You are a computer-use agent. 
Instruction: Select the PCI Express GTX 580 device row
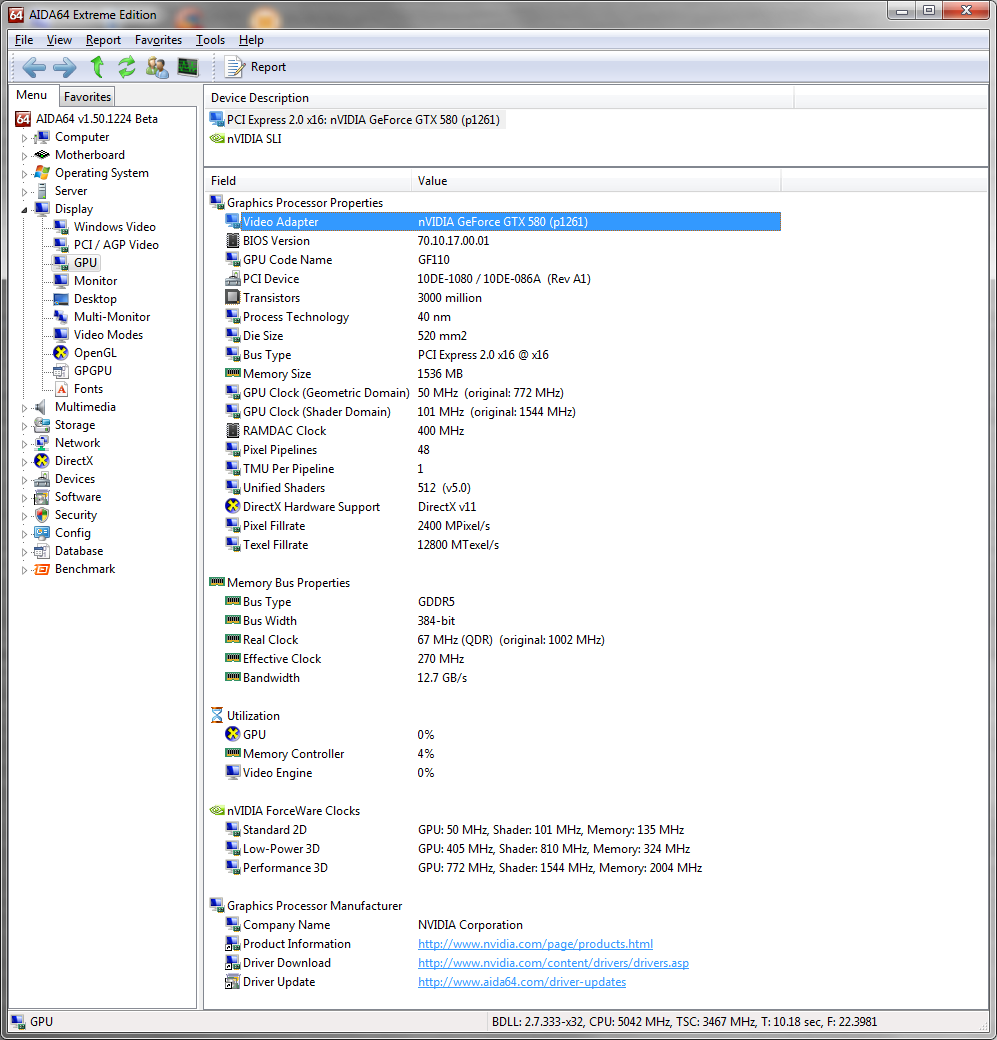356,119
